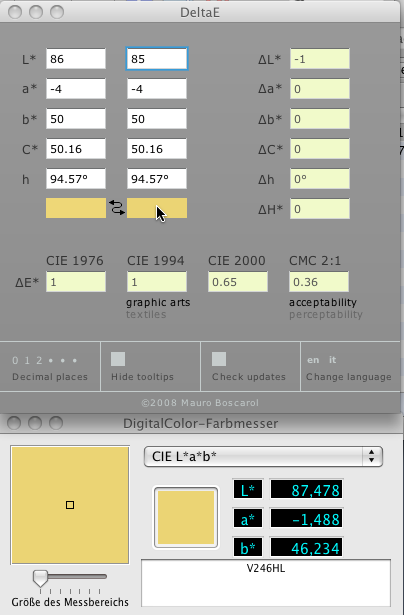Image resolution: width=404 pixels, height=615 pixels.
Task: Toggle the Check updates checkbox
Action: coord(219,359)
